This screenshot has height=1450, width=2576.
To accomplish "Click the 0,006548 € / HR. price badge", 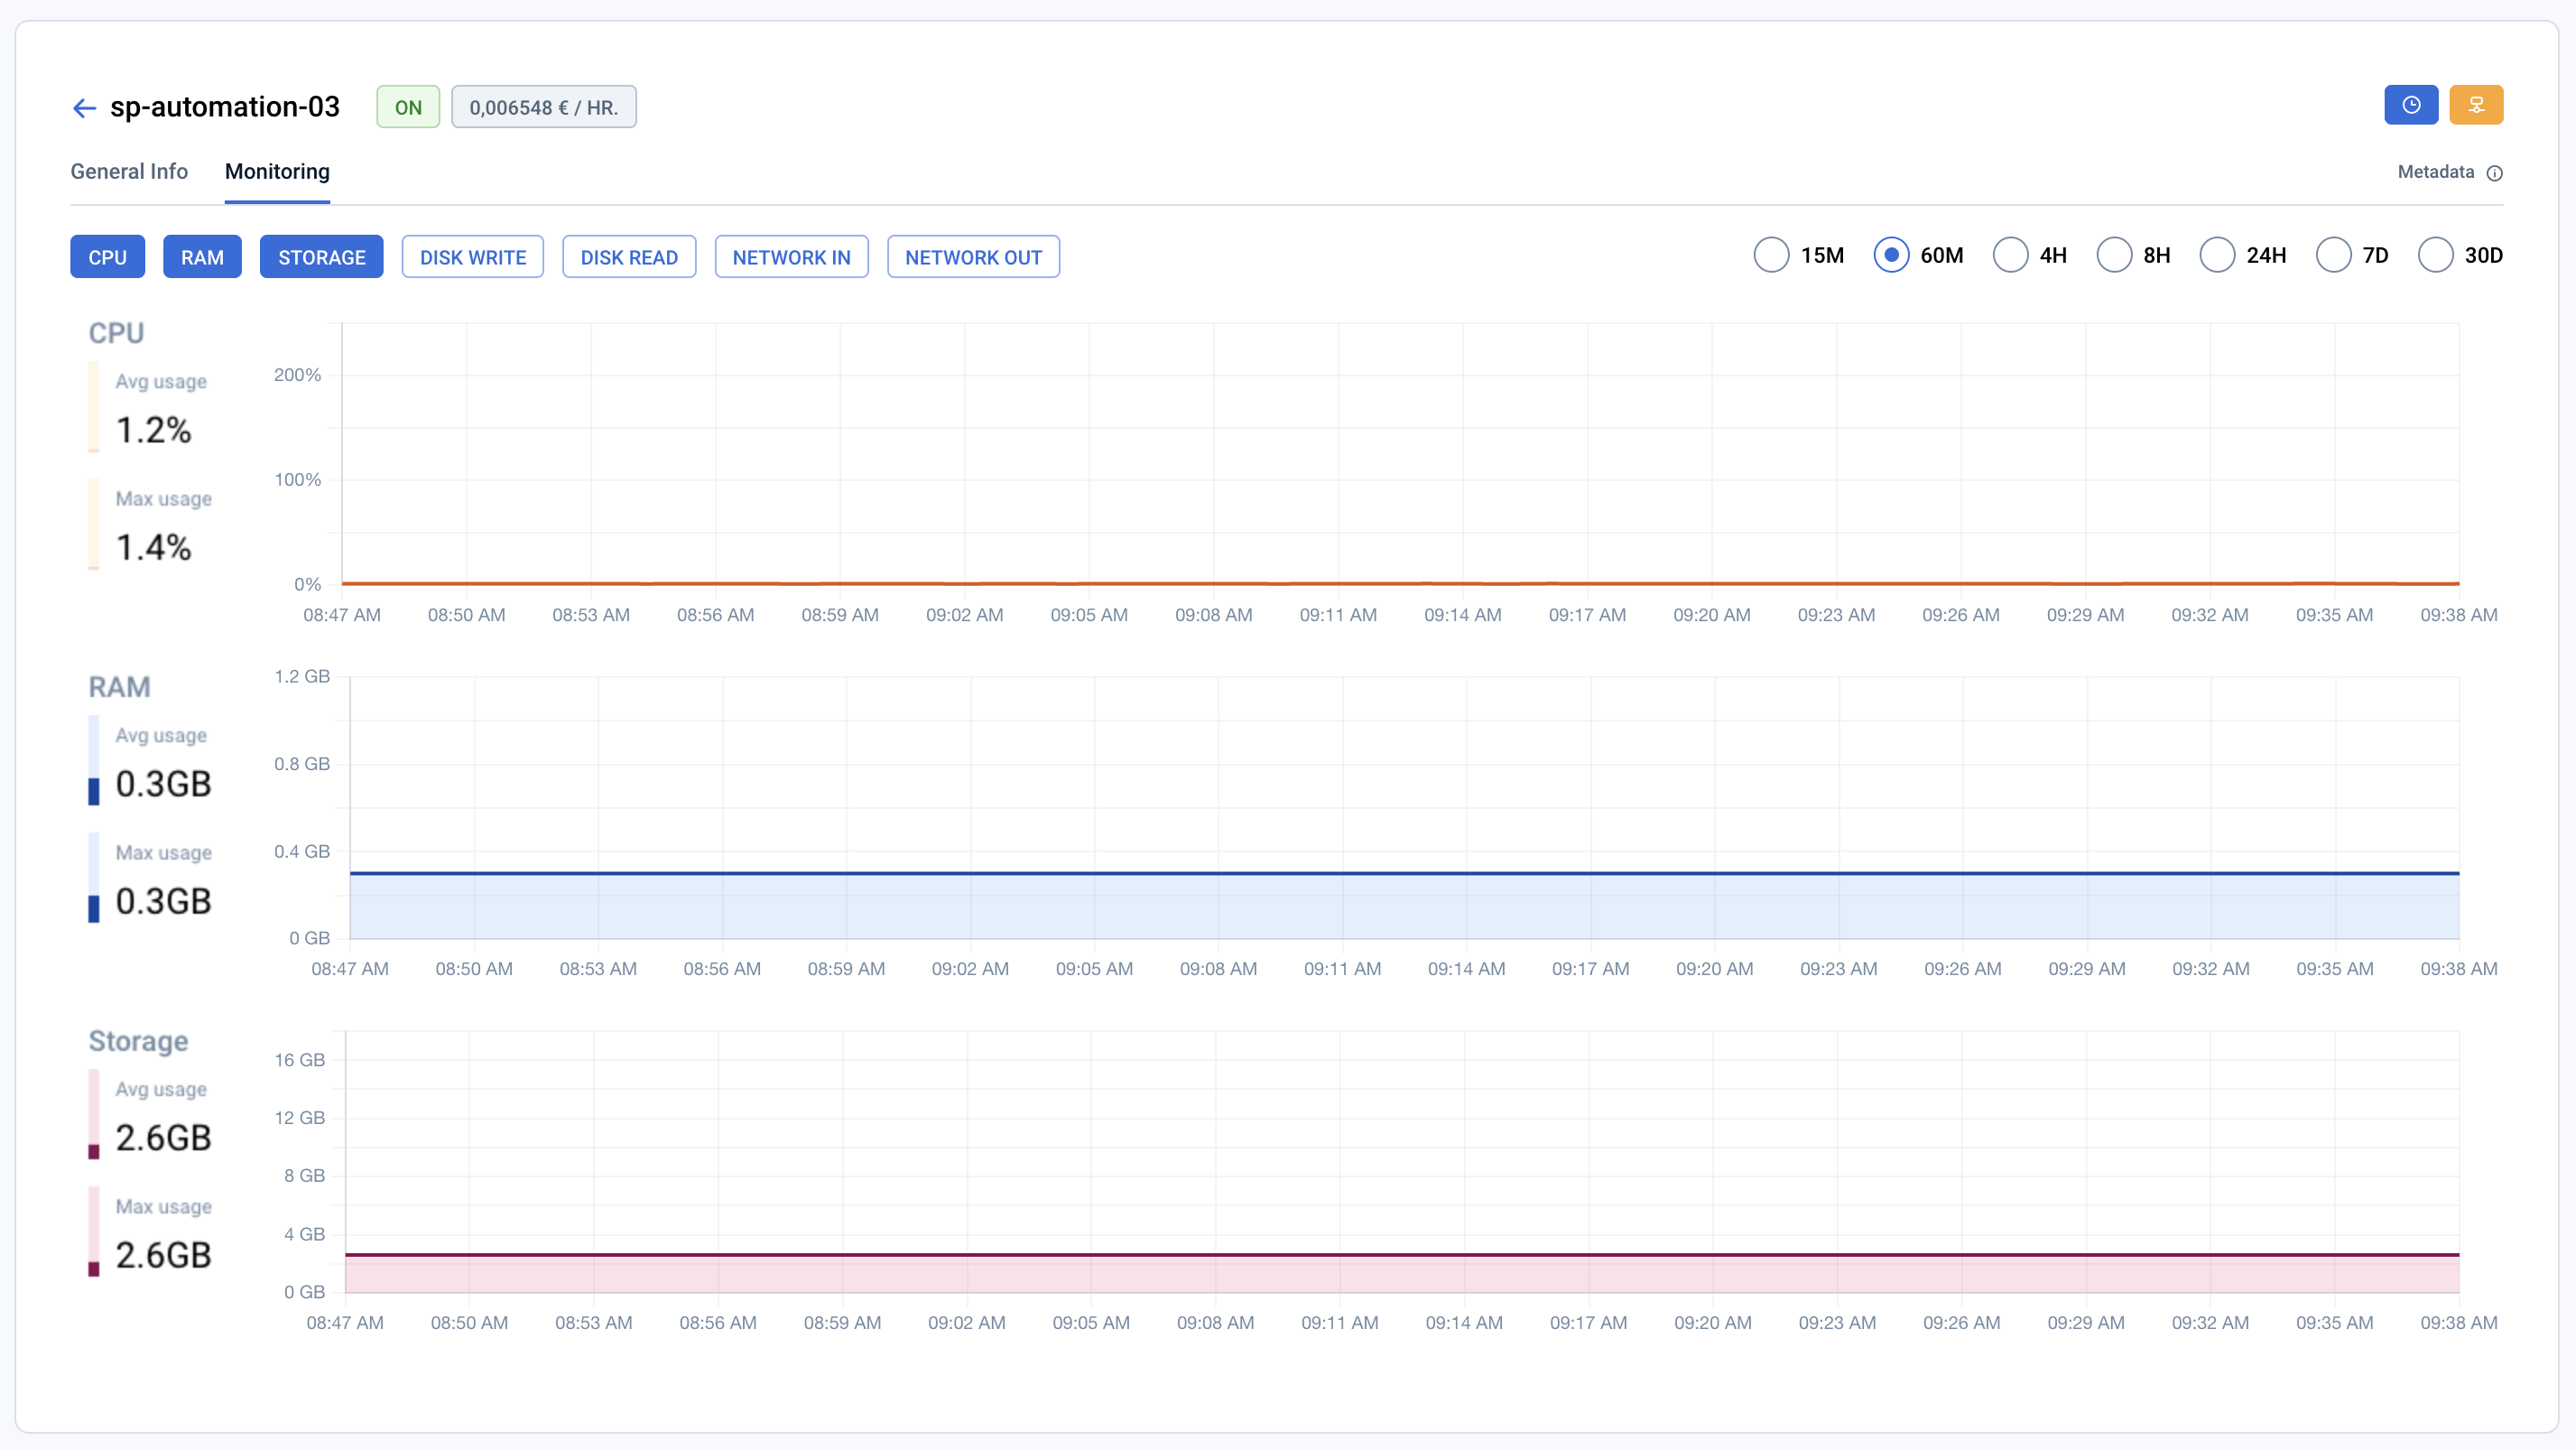I will pos(544,107).
